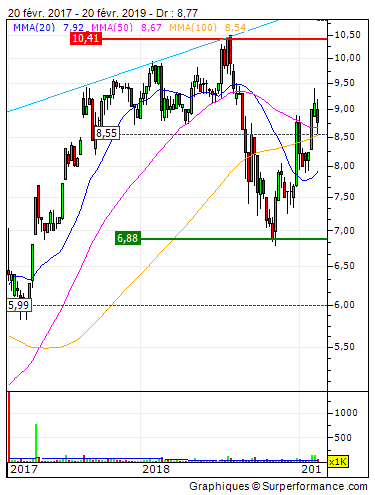Click the 10,50 price axis tick

coord(347,35)
